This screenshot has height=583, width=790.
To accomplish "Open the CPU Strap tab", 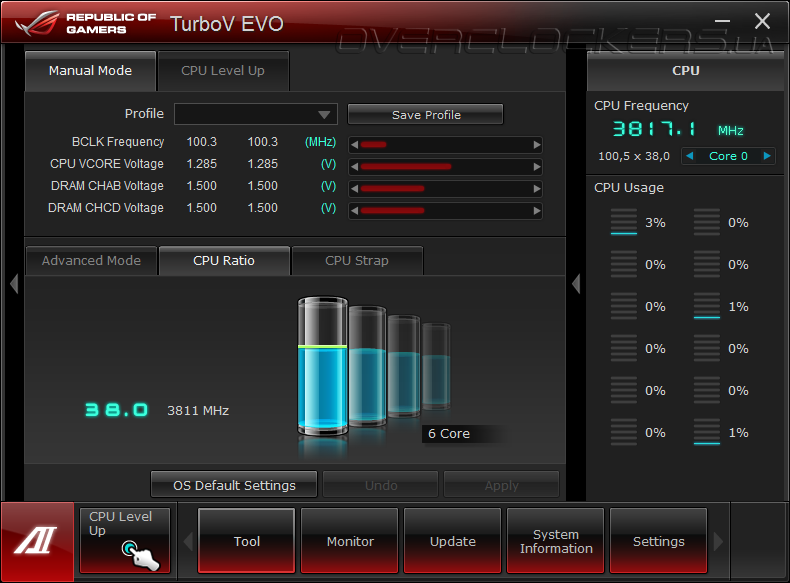I will pyautogui.click(x=357, y=261).
